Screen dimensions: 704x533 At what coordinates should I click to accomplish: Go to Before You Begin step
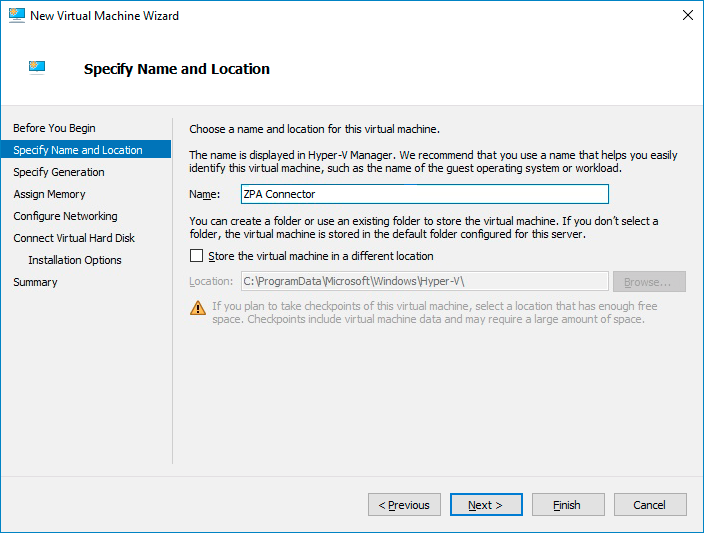click(x=54, y=128)
